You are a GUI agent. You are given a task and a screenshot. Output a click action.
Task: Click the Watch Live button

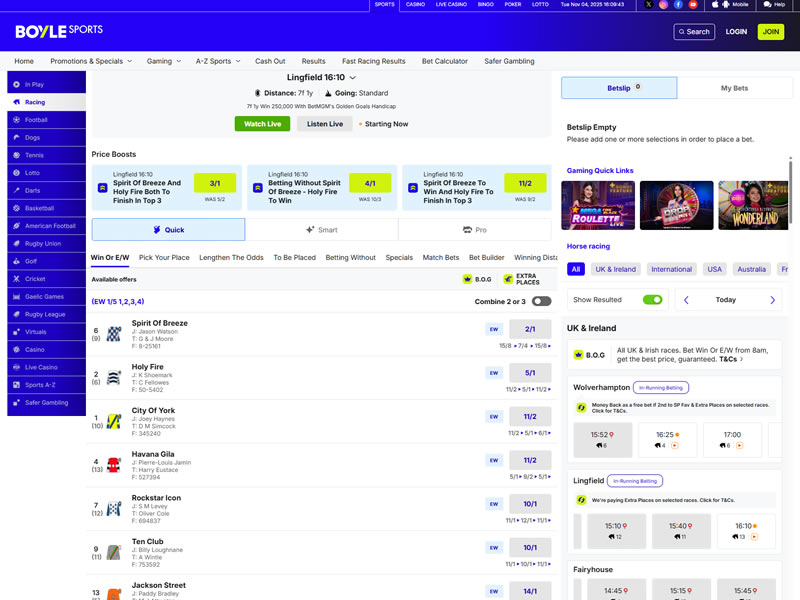pos(262,124)
